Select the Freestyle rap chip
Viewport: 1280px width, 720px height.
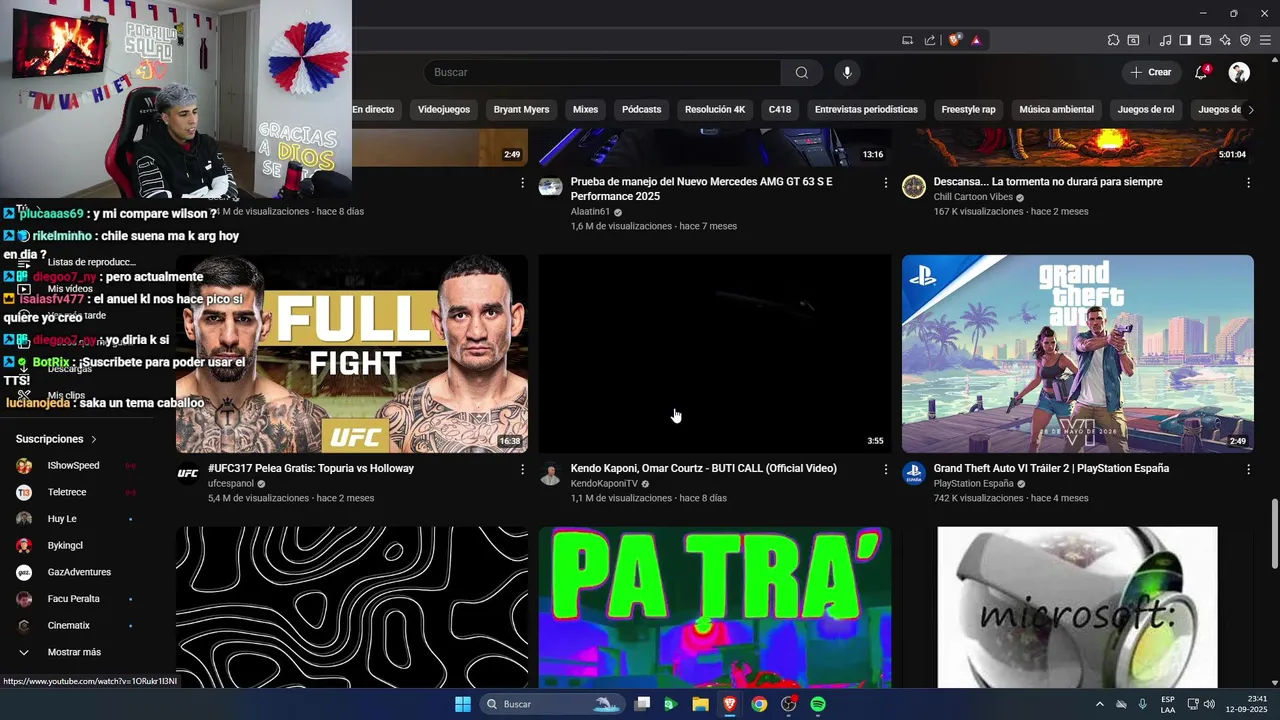point(968,109)
